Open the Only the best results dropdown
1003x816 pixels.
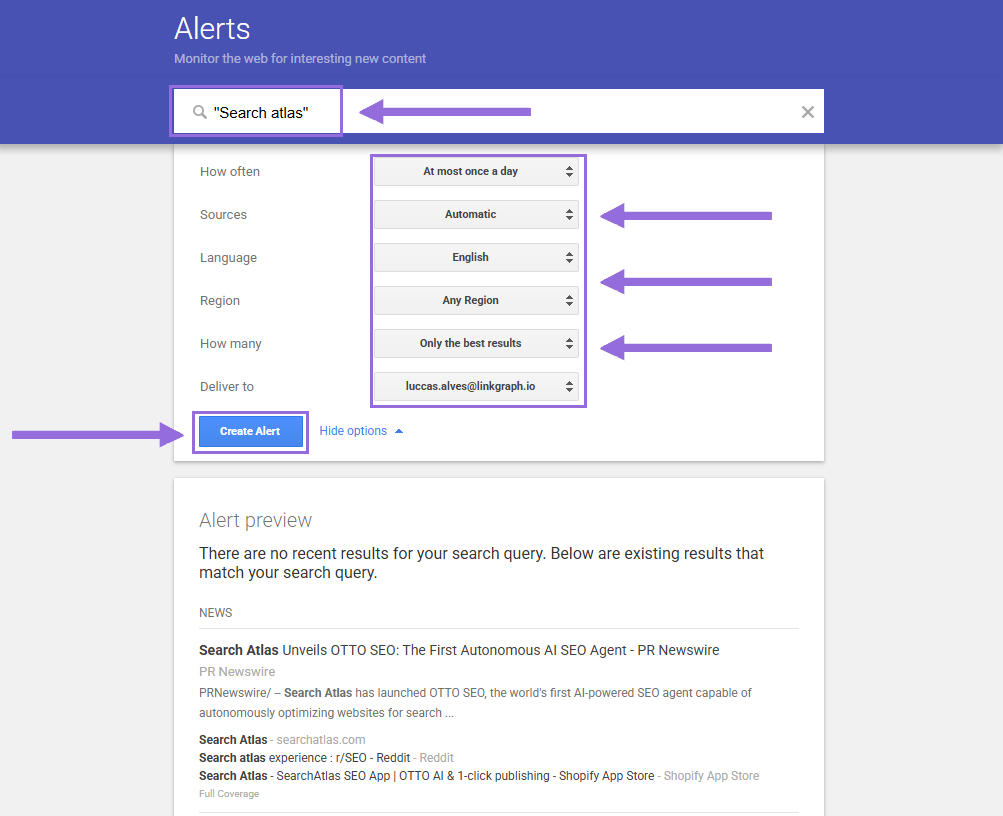click(476, 343)
